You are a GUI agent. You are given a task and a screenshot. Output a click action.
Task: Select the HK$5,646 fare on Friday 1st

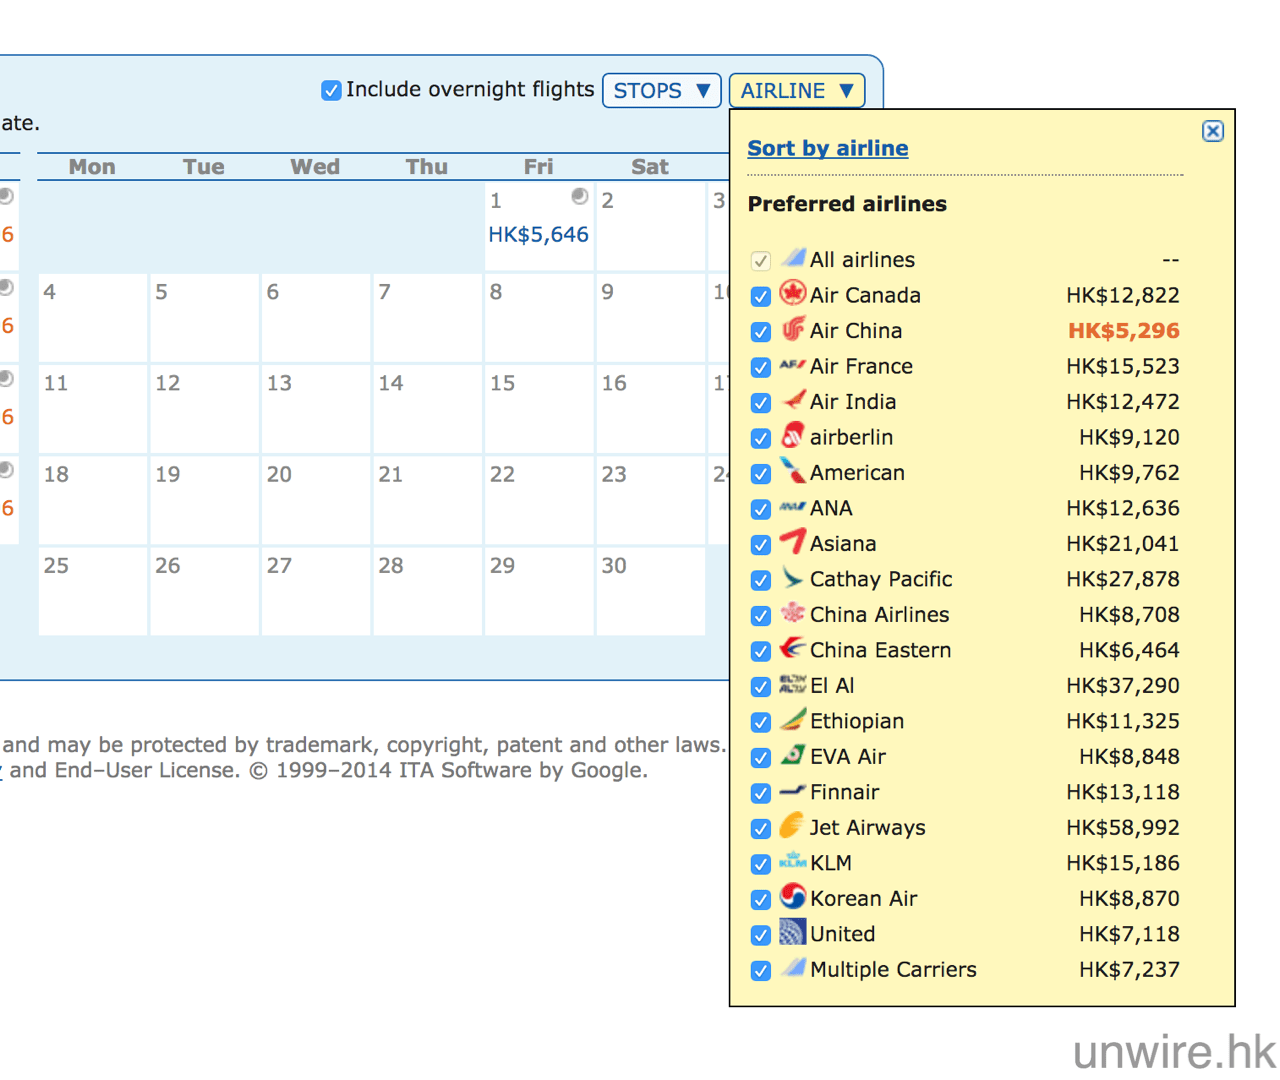[538, 235]
